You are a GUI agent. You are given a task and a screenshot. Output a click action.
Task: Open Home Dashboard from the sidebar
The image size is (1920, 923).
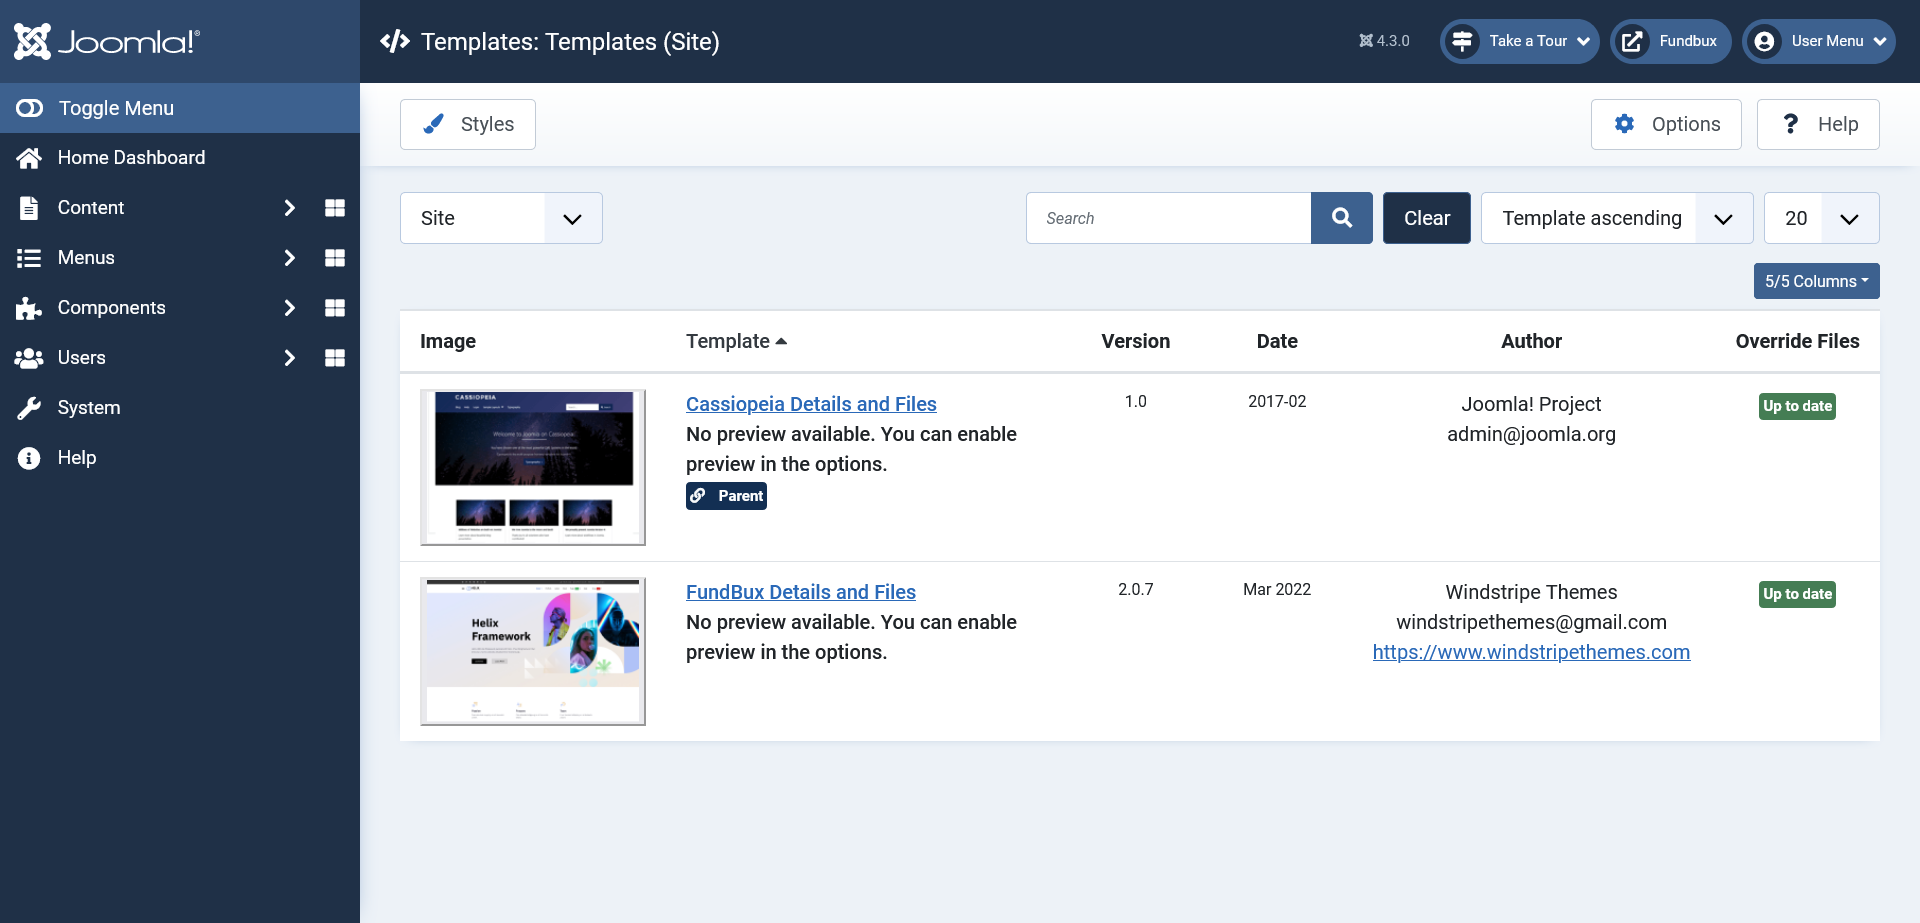(131, 158)
